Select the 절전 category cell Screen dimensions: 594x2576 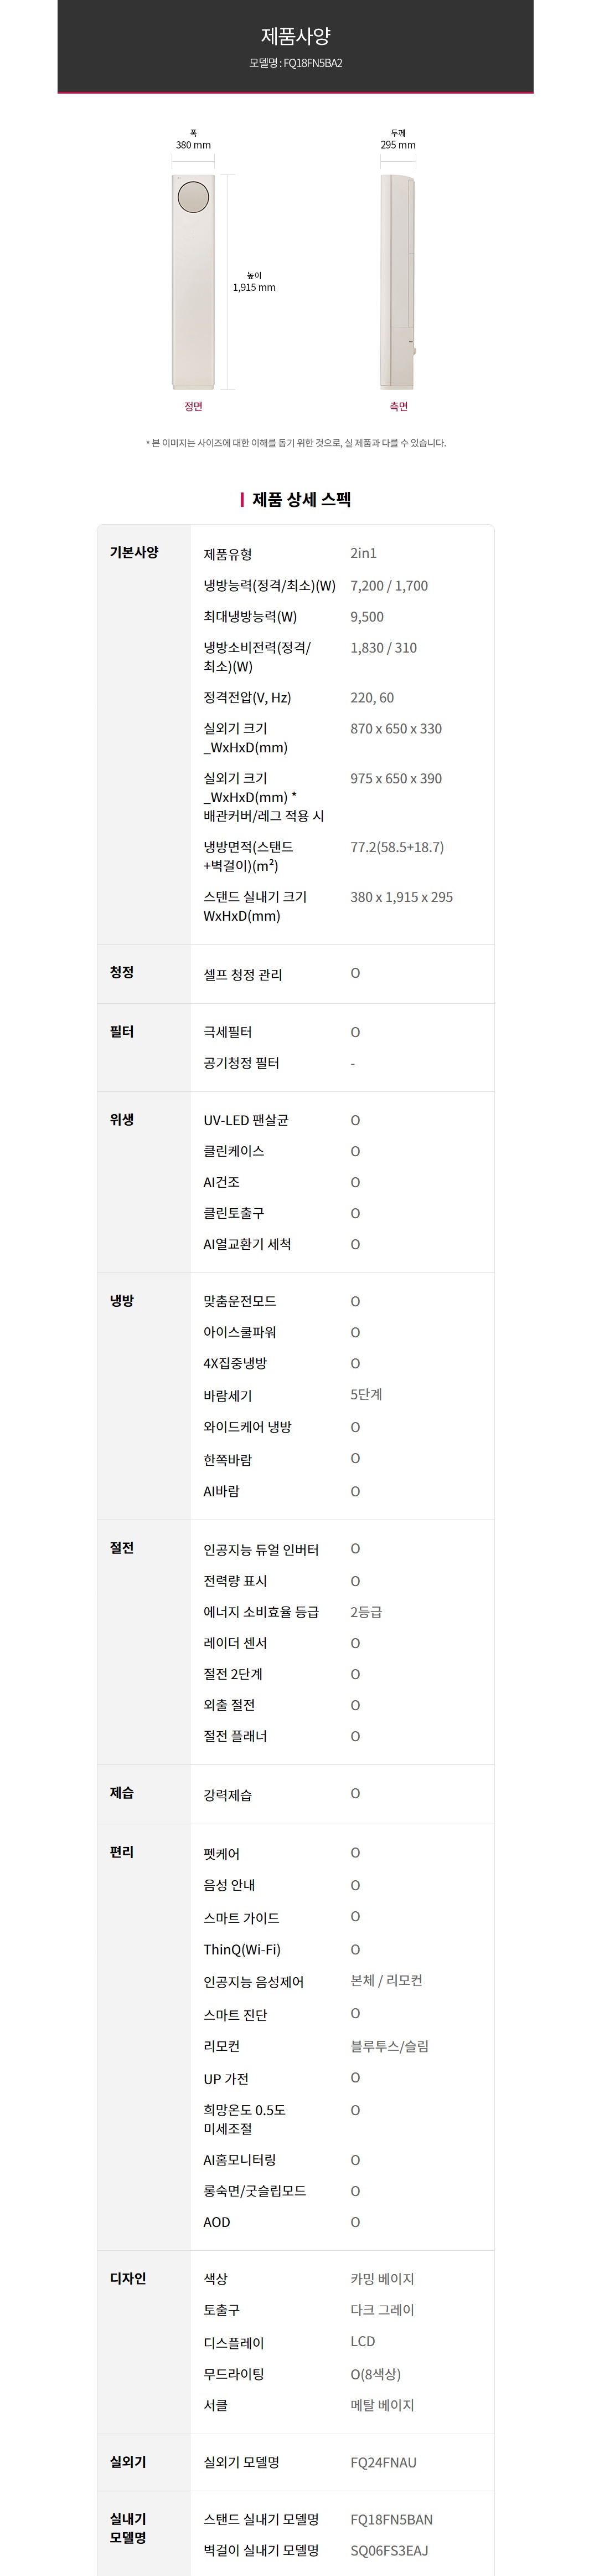click(x=144, y=1642)
